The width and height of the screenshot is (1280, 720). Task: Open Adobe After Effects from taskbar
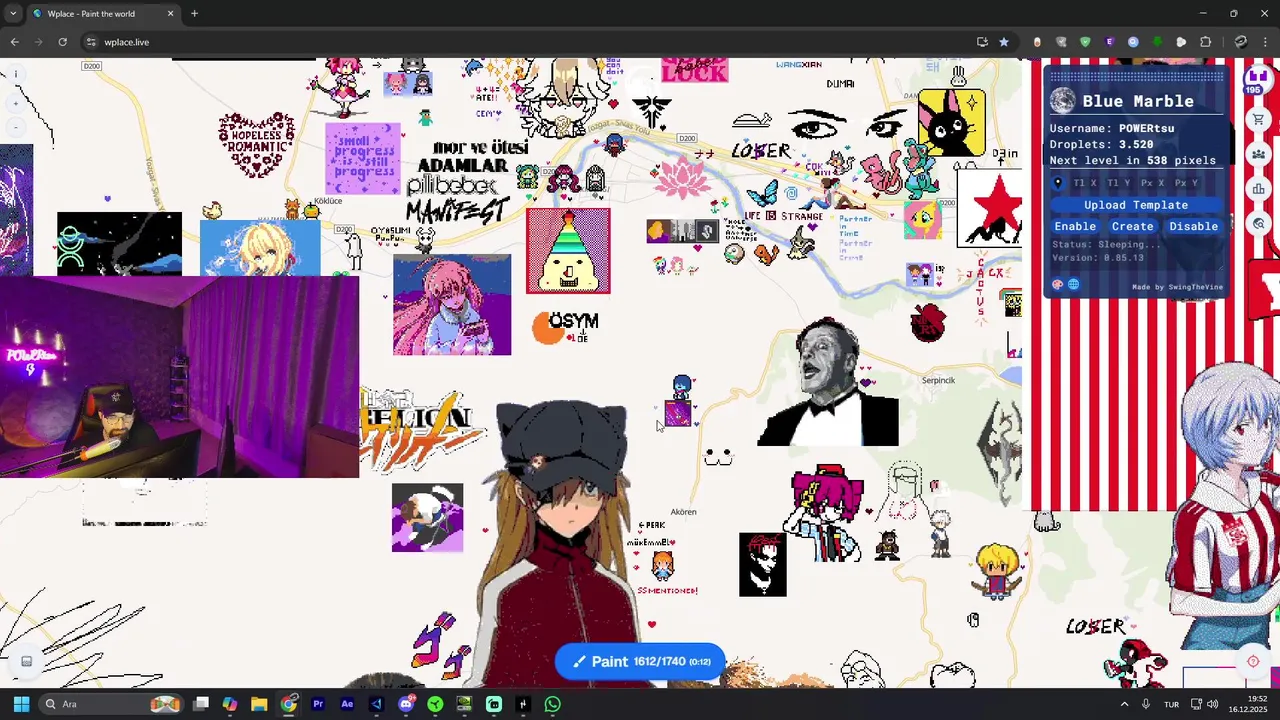(x=347, y=704)
